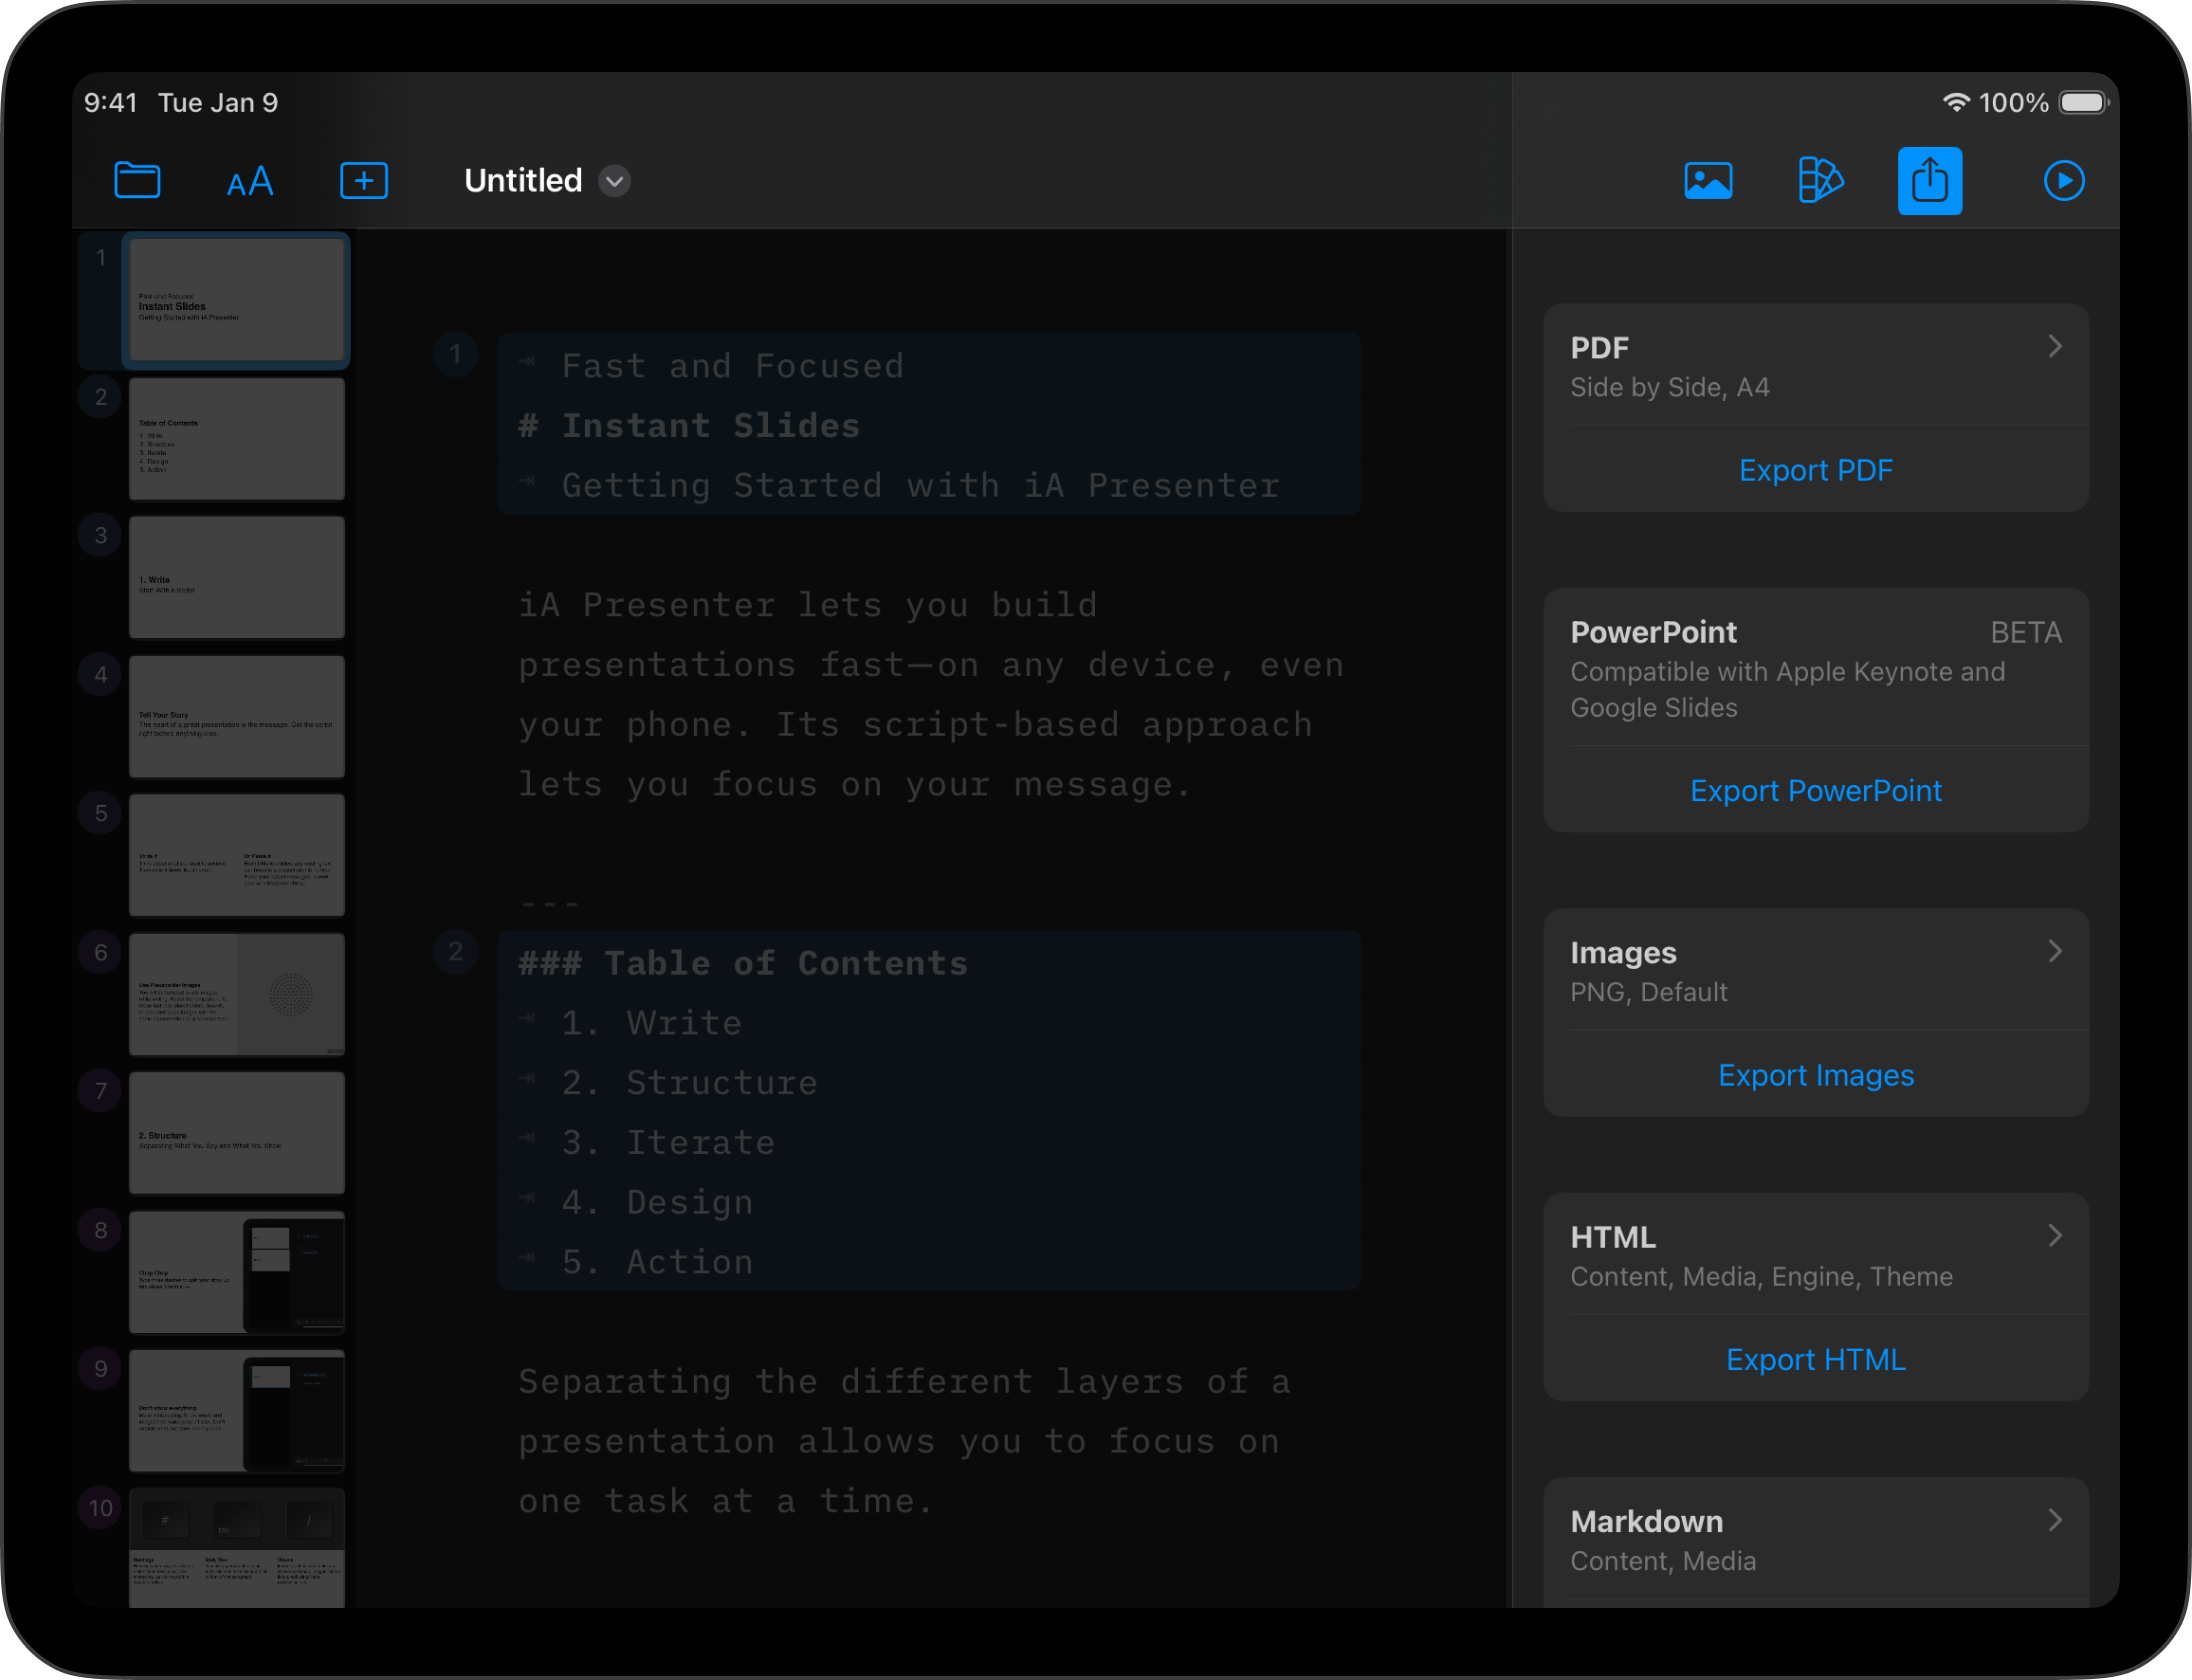Click Export PowerPoint
2192x1680 pixels.
1815,791
